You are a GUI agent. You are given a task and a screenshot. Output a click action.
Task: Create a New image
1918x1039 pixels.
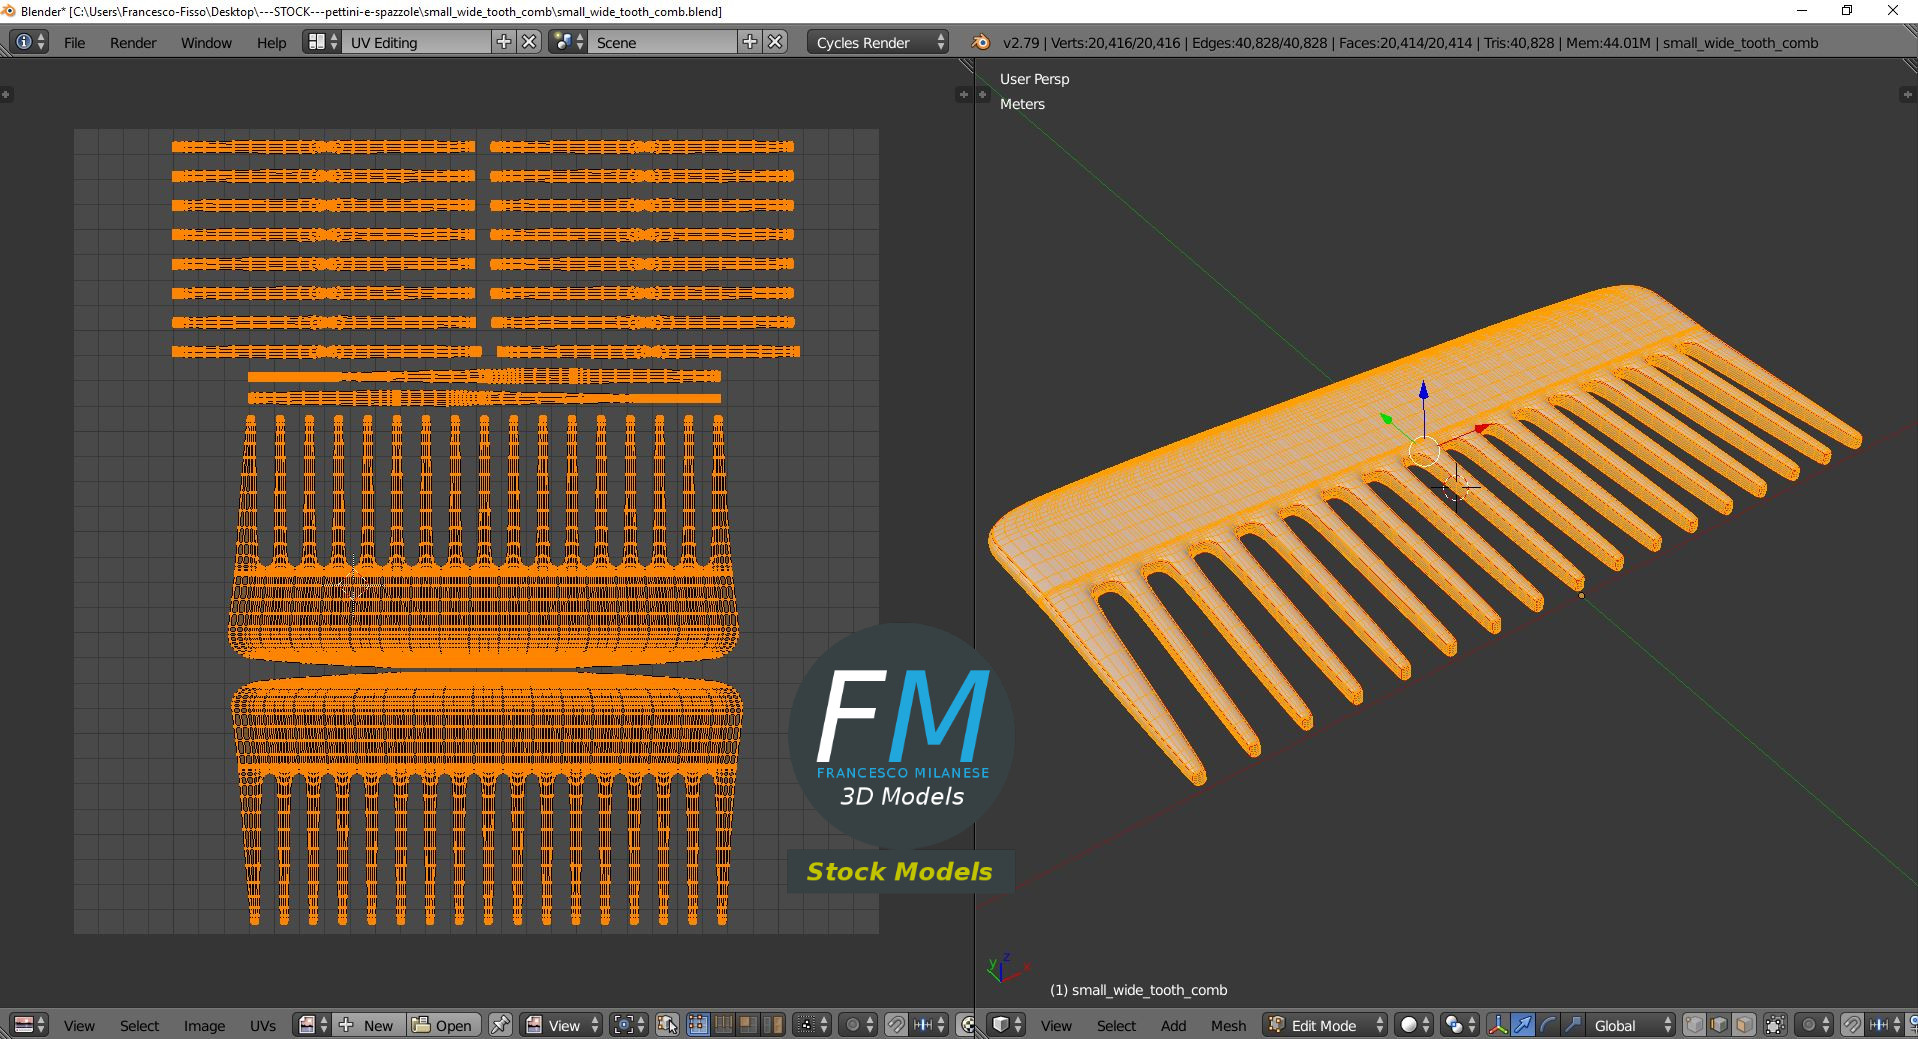(369, 1025)
